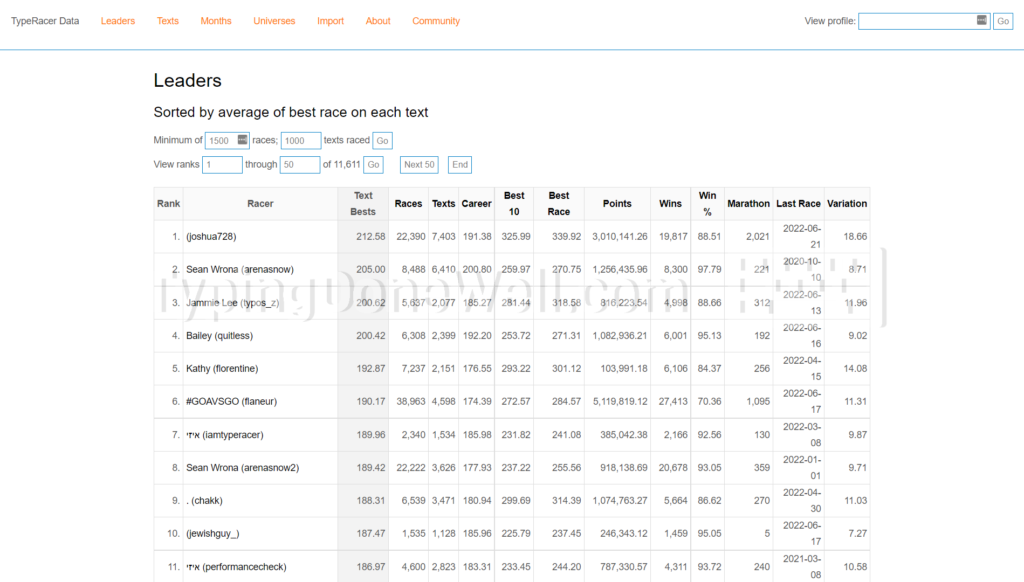This screenshot has height=582, width=1024.
Task: Sort by Last Race column header
Action: (798, 204)
